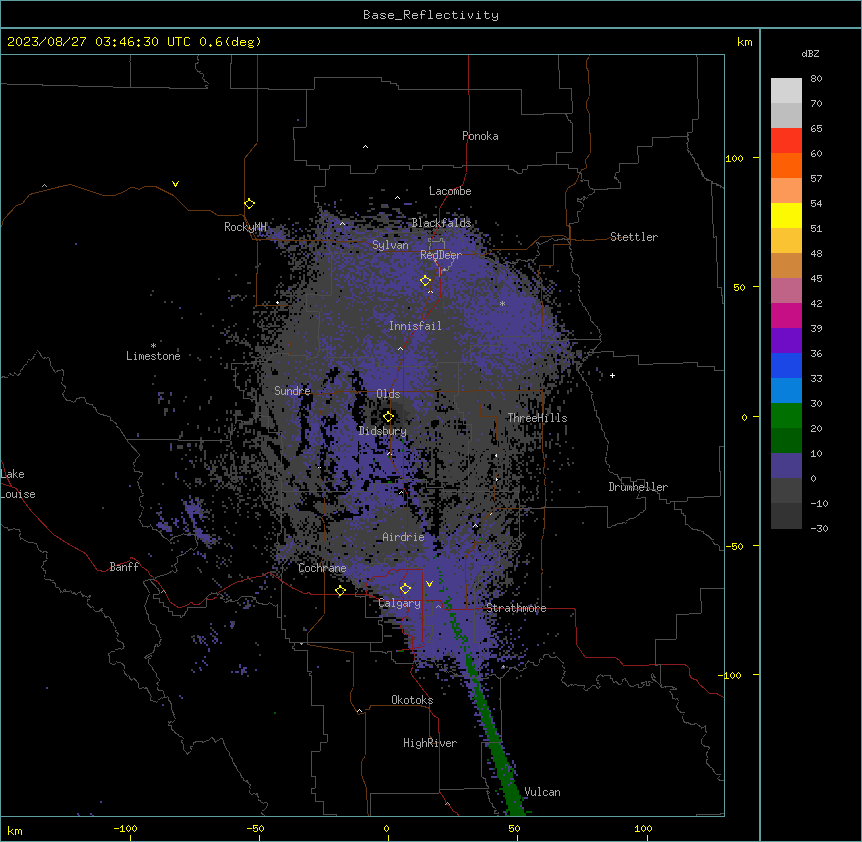
Task: Click the Cochrane city label
Action: [322, 568]
